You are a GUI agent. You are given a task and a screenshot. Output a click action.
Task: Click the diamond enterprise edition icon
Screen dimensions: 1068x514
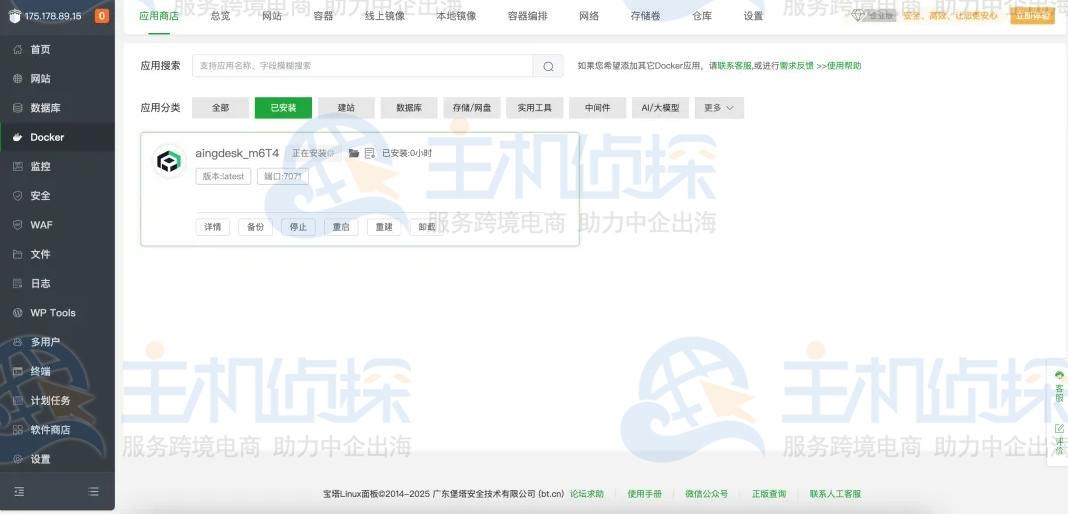(858, 15)
